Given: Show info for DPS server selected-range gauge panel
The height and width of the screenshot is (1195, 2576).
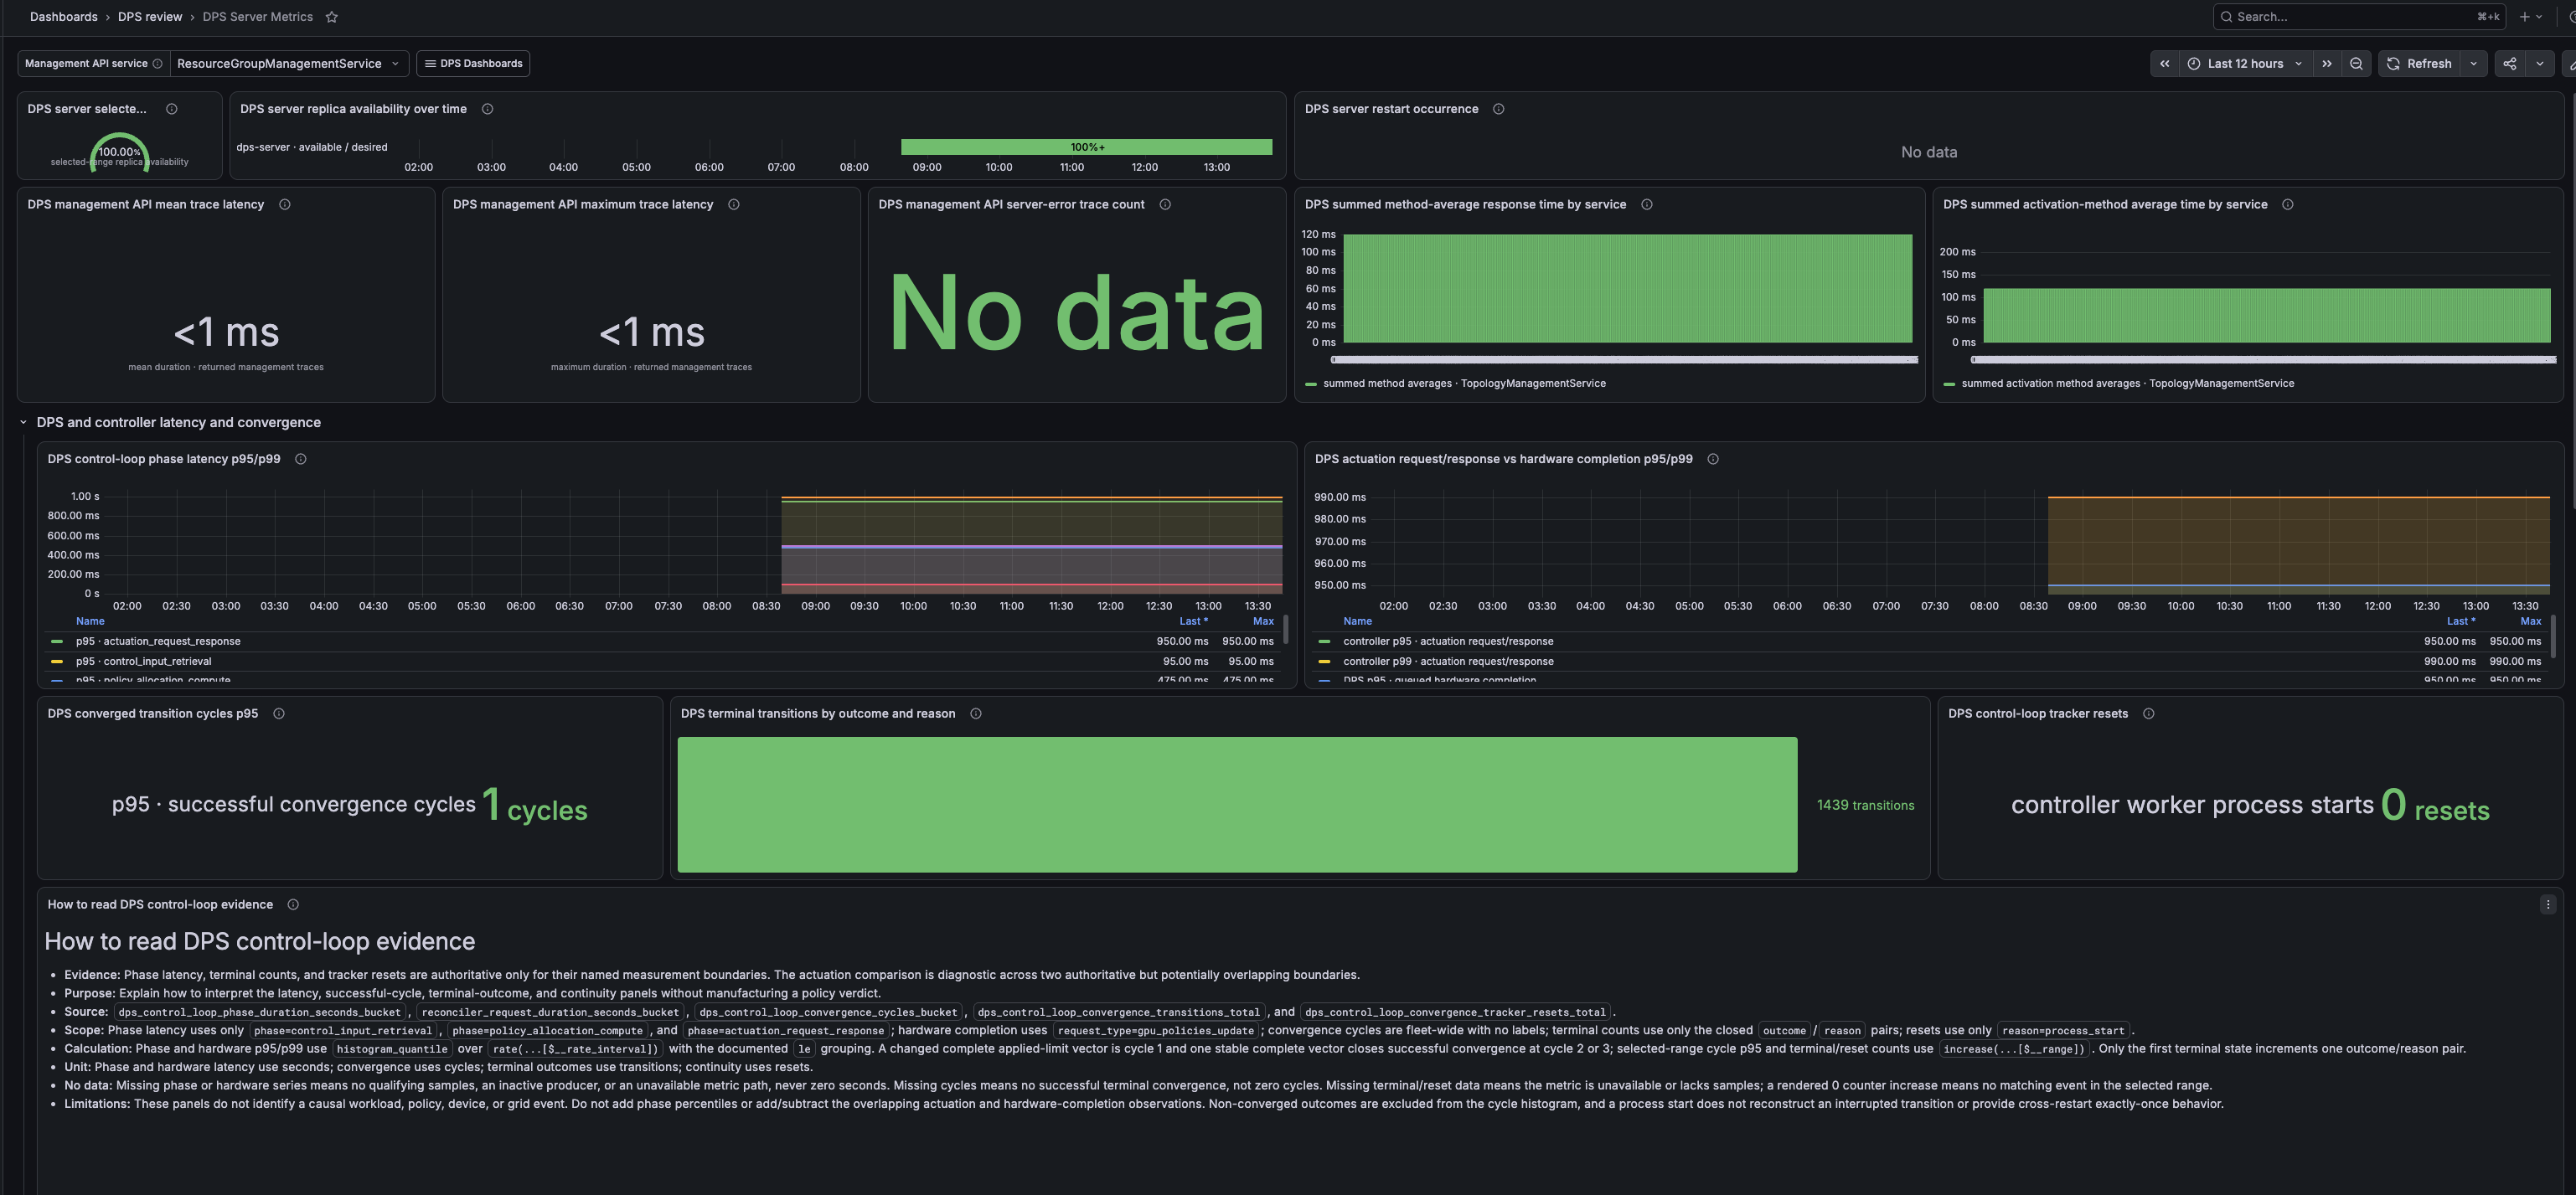Looking at the screenshot, I should tap(171, 109).
